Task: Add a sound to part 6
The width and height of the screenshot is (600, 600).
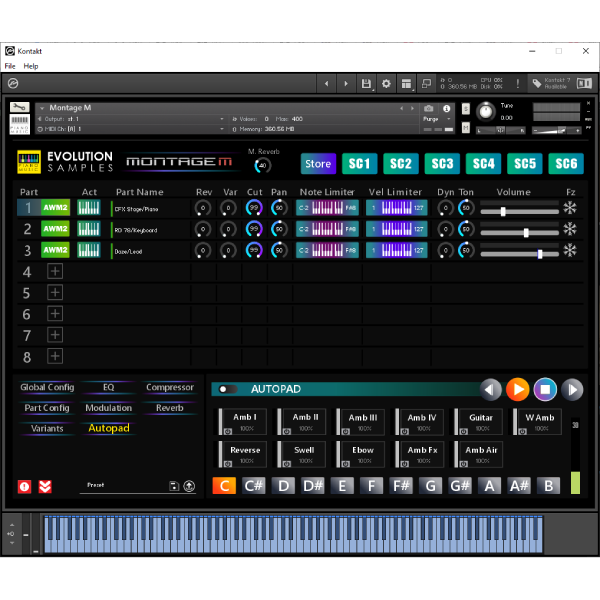Action: click(x=55, y=314)
